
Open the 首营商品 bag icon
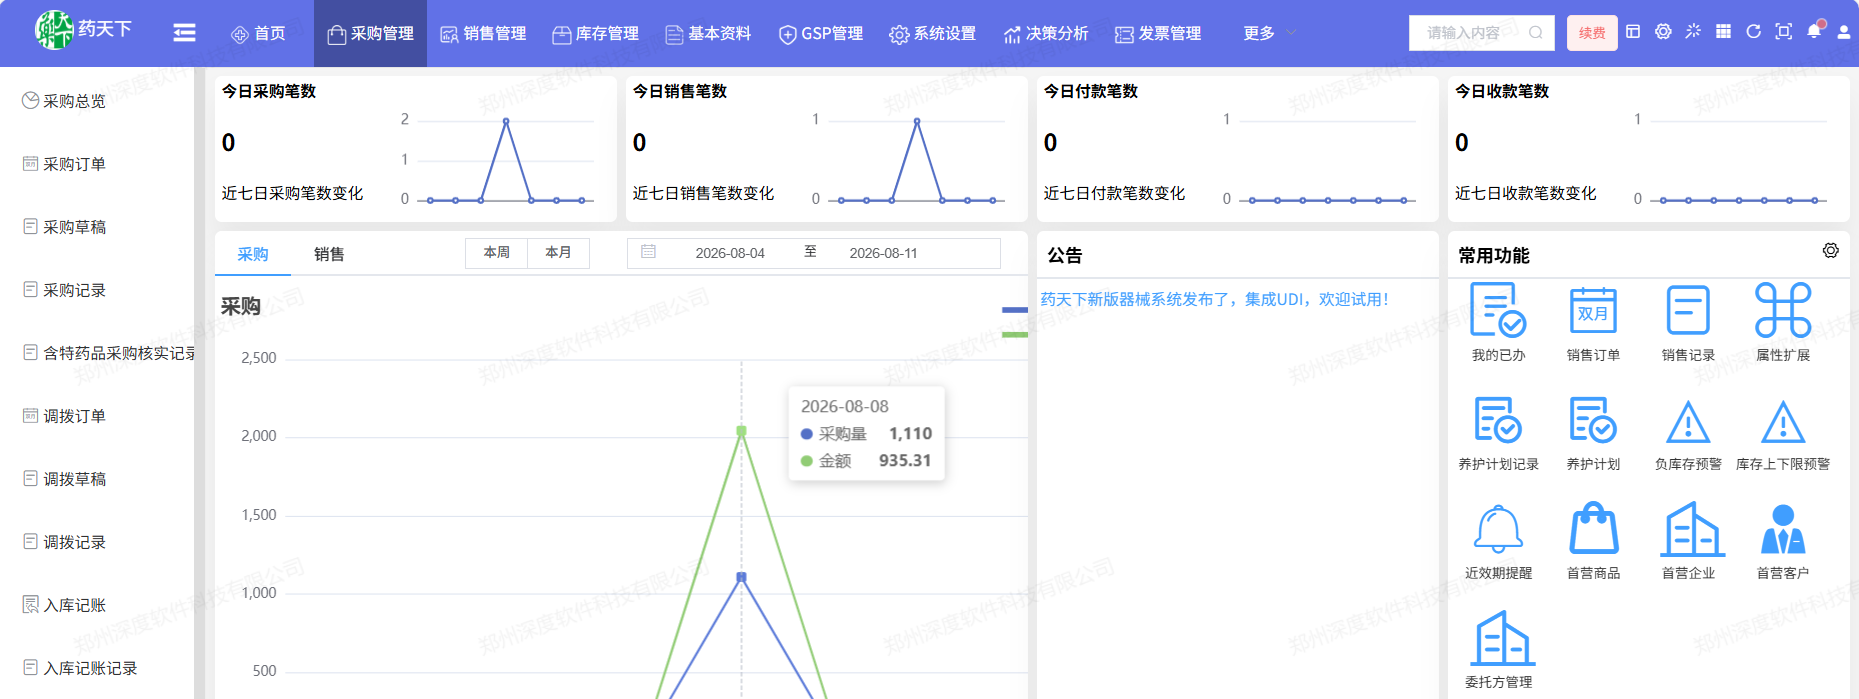tap(1593, 528)
